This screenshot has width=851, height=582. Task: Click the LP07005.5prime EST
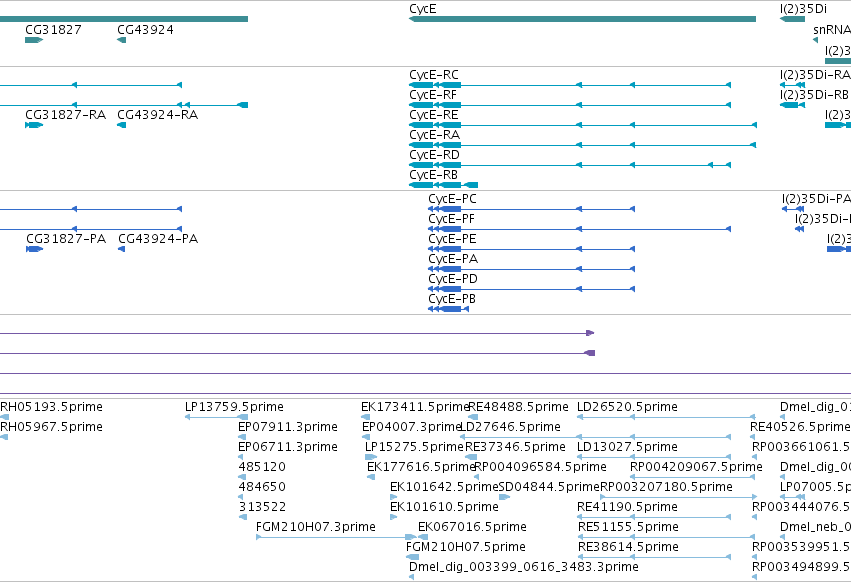coord(792,497)
